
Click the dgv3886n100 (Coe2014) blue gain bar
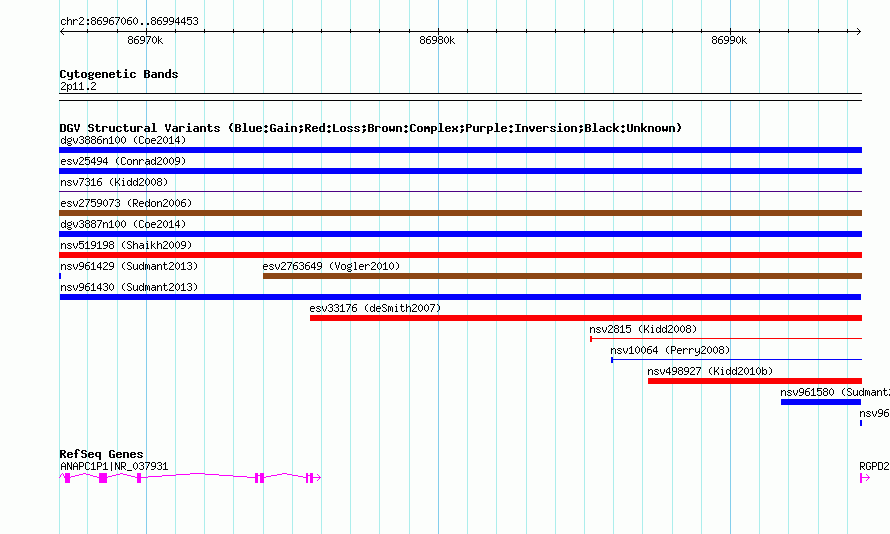coord(460,150)
